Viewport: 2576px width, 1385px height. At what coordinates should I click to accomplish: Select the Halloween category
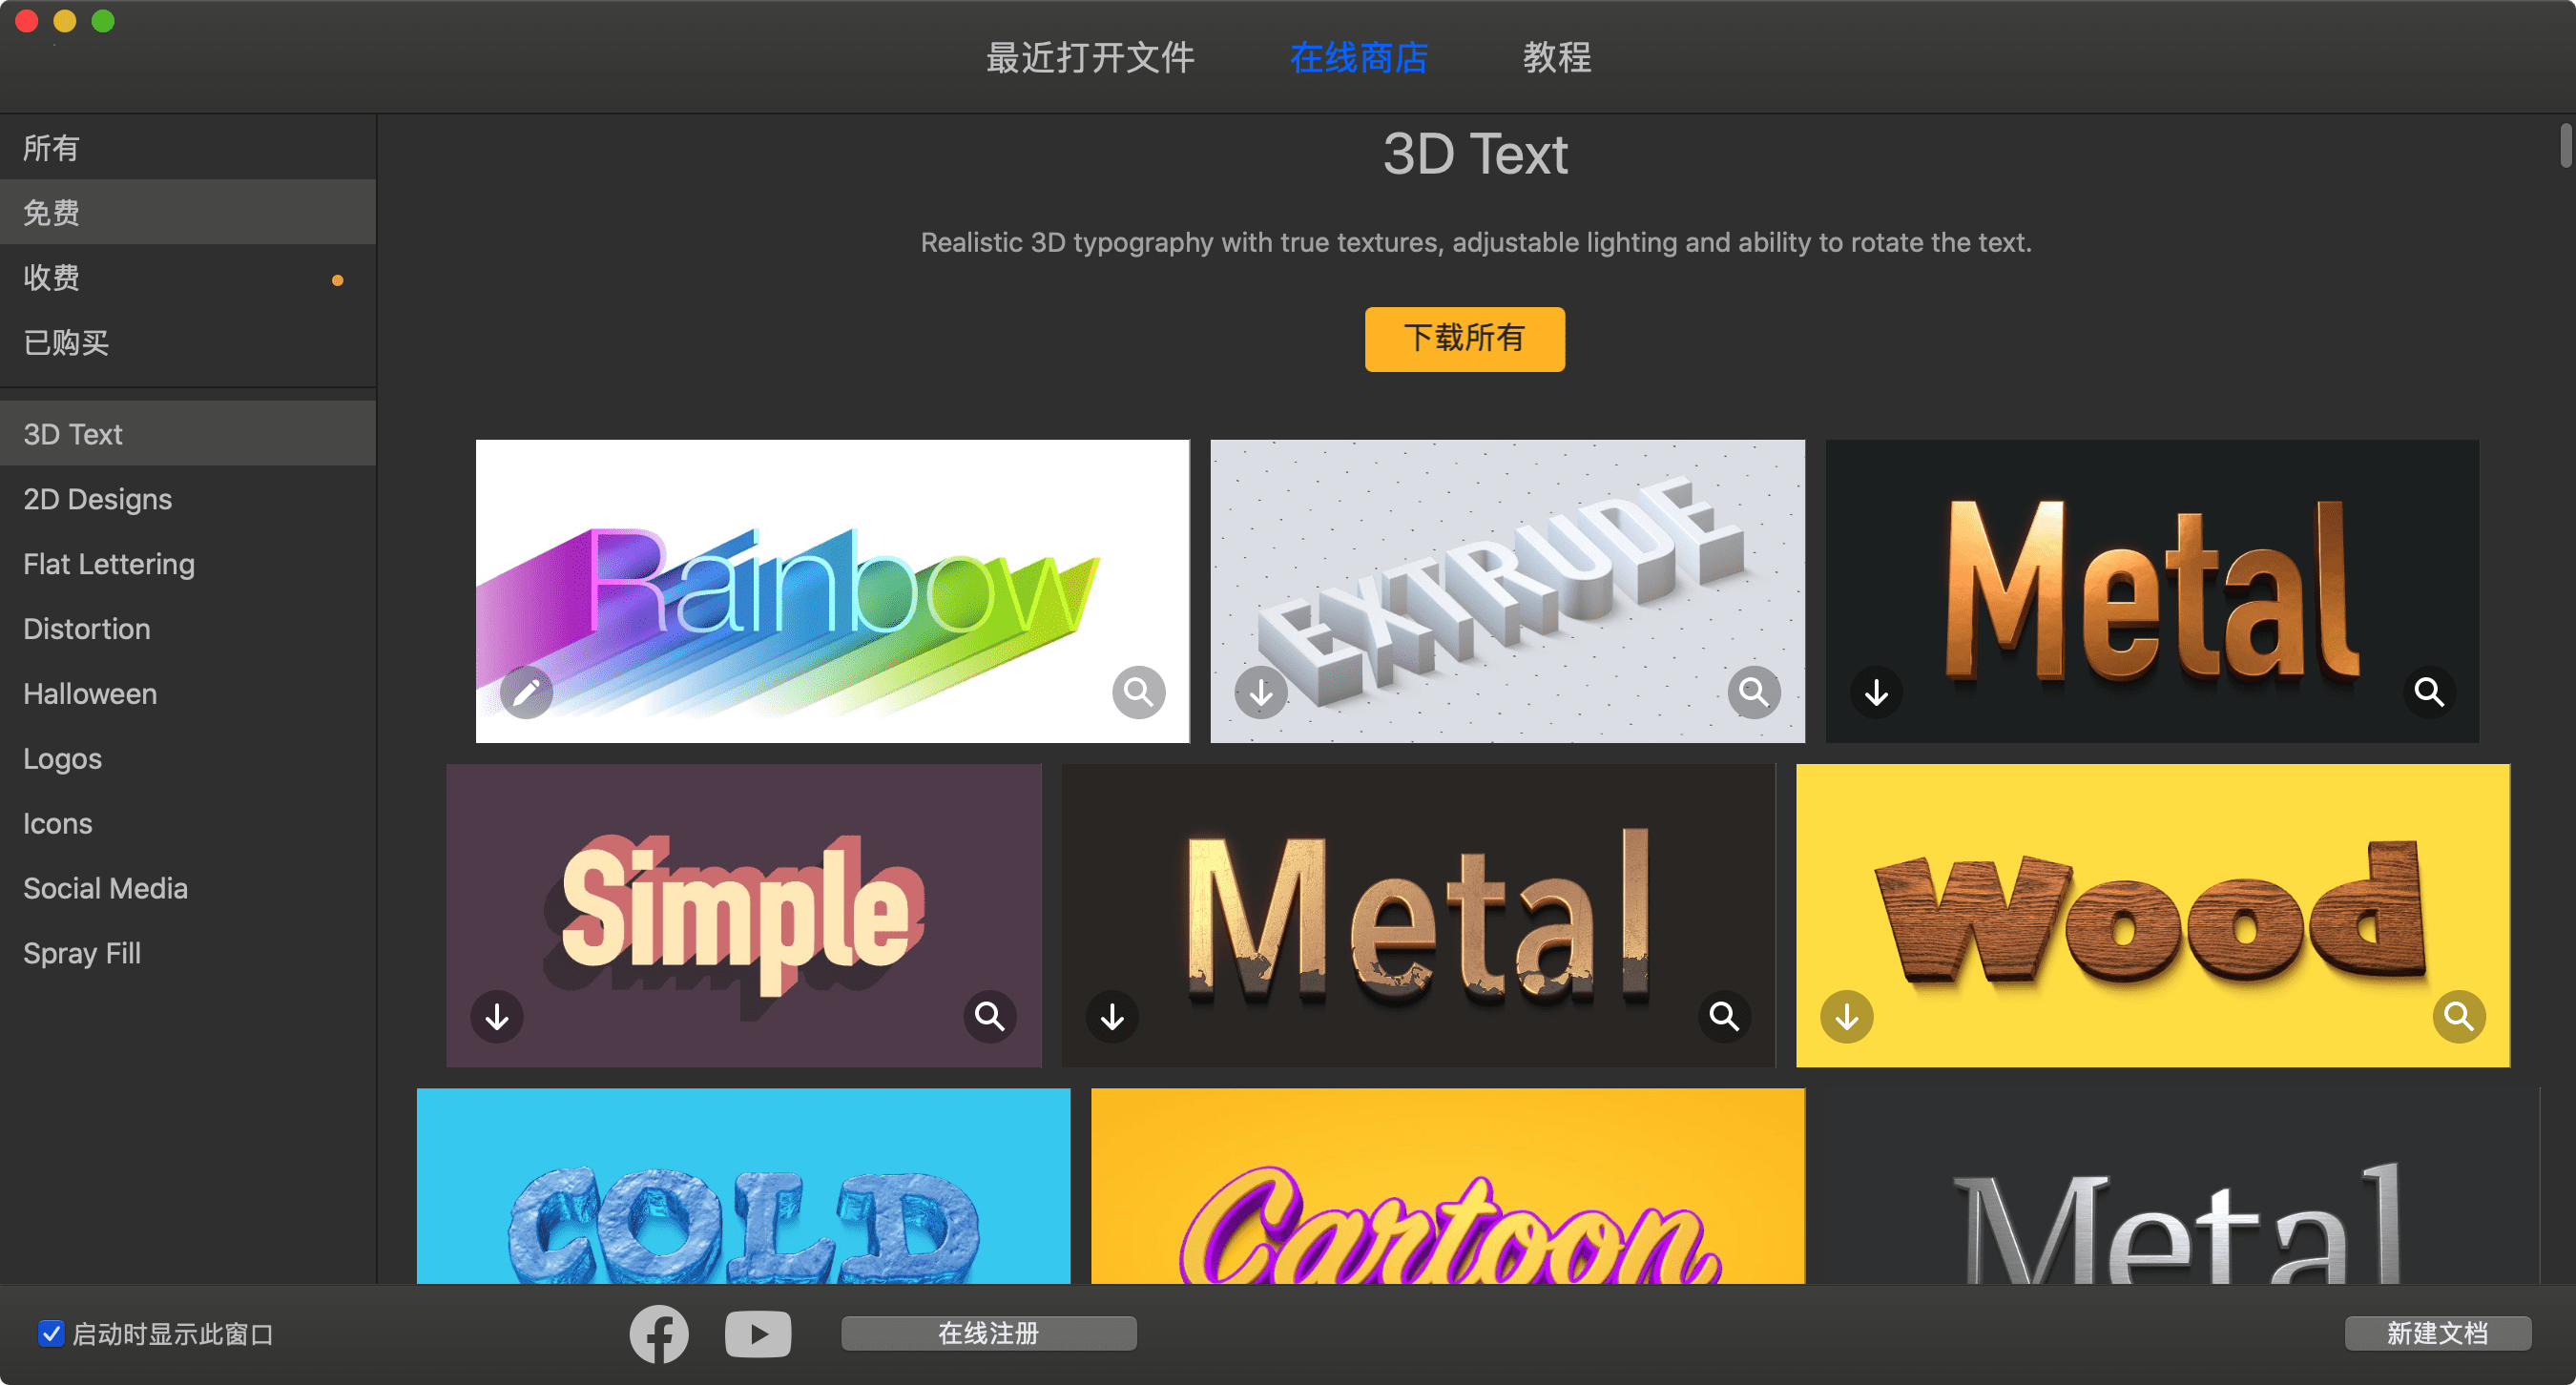188,693
